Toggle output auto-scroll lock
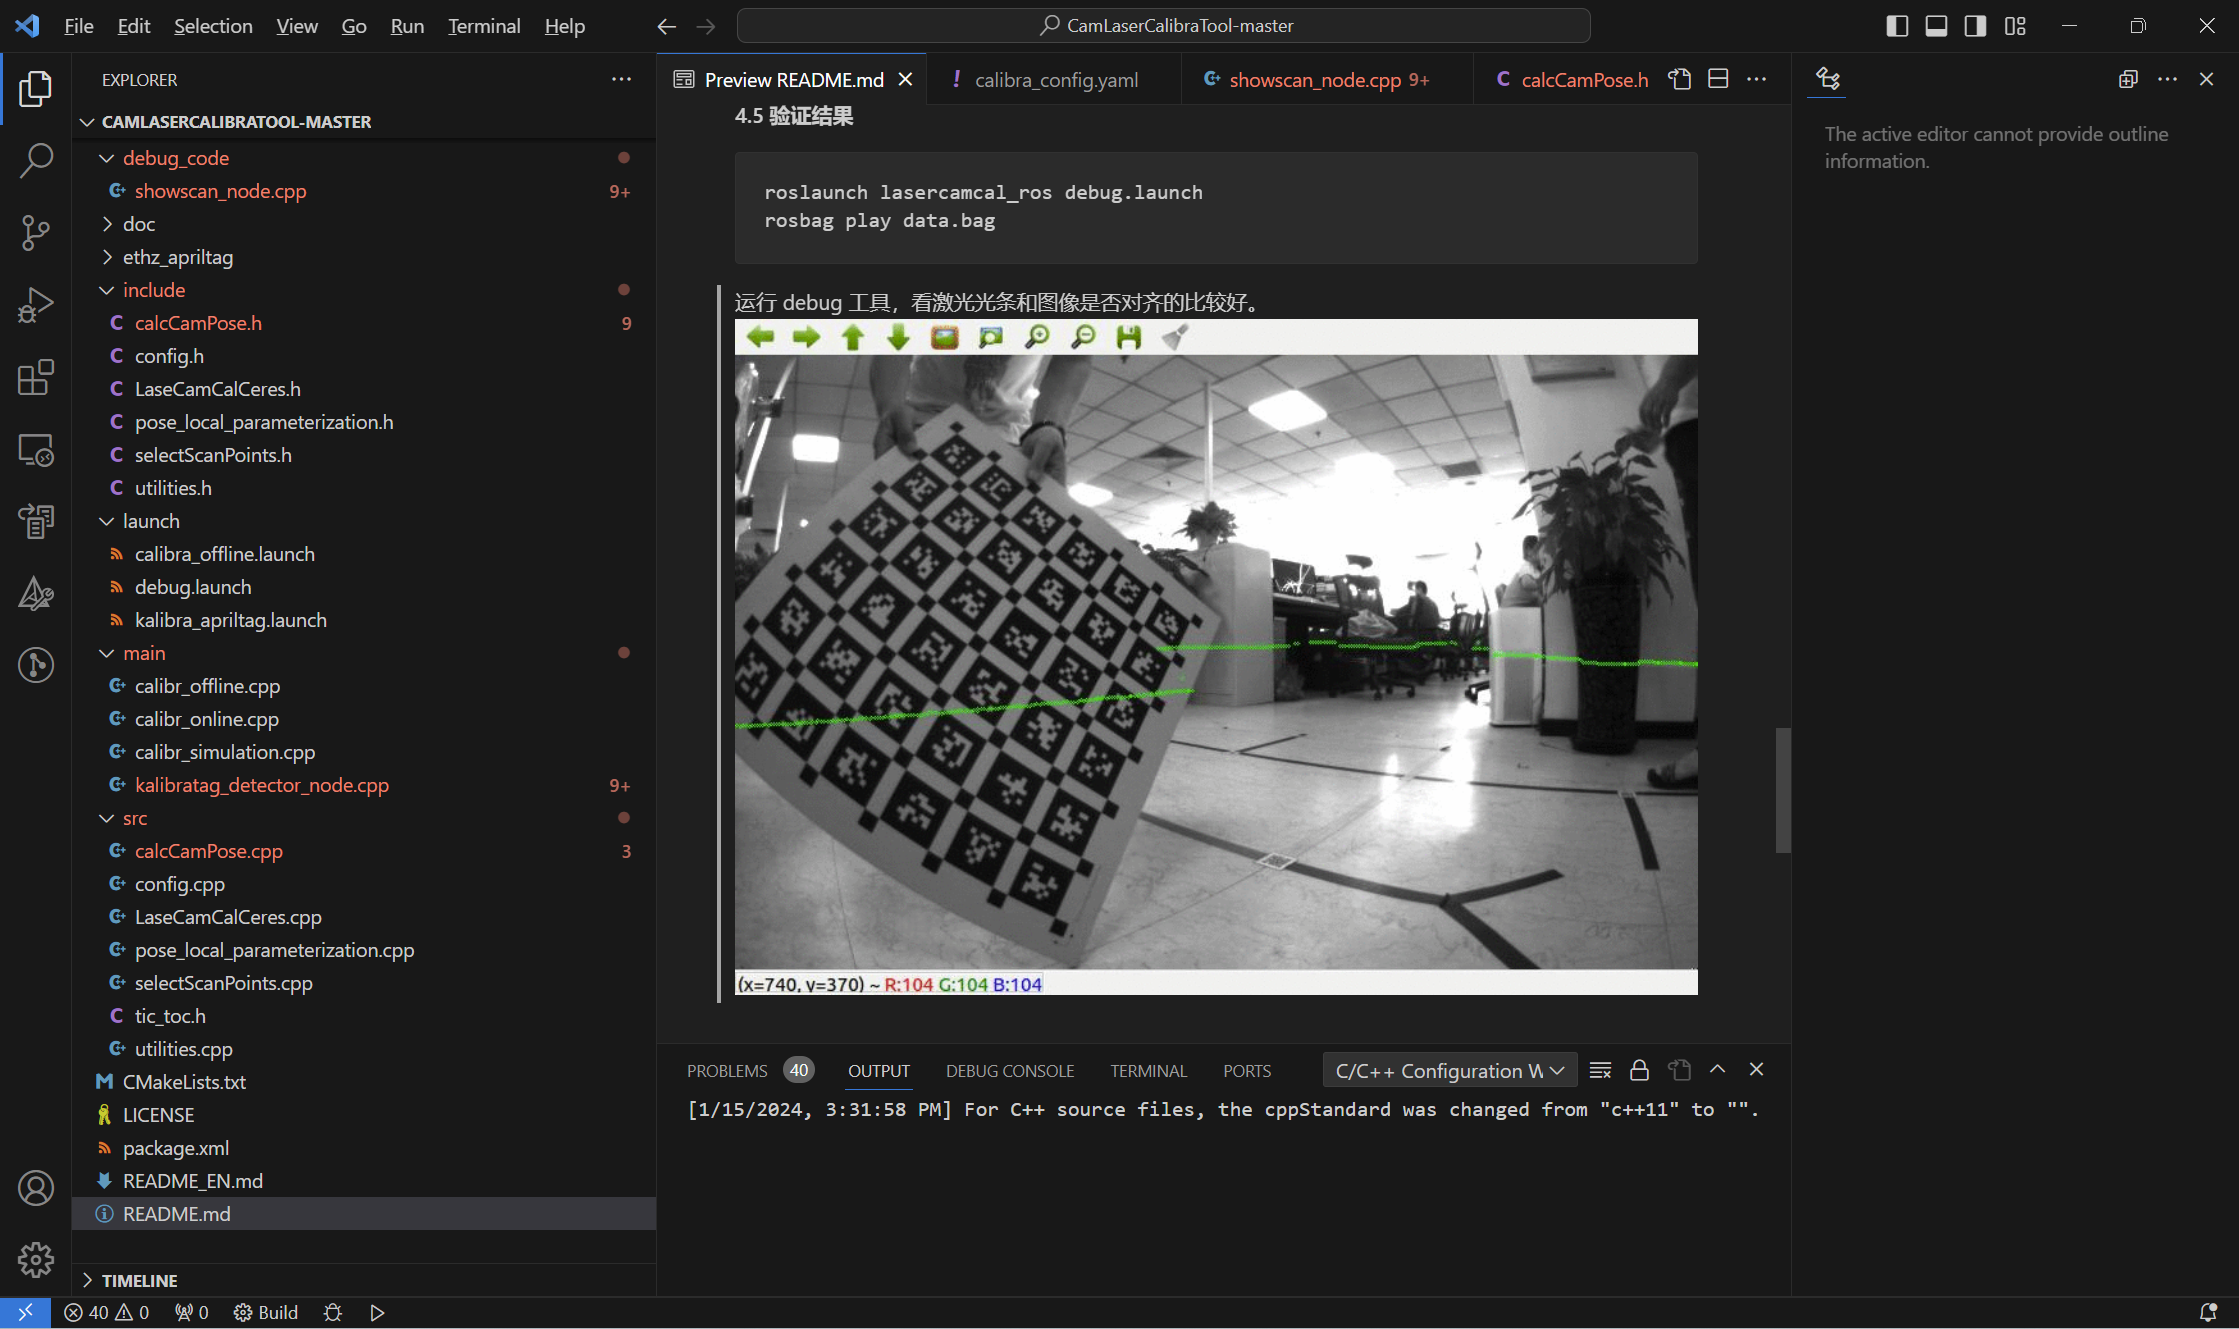 pyautogui.click(x=1639, y=1070)
